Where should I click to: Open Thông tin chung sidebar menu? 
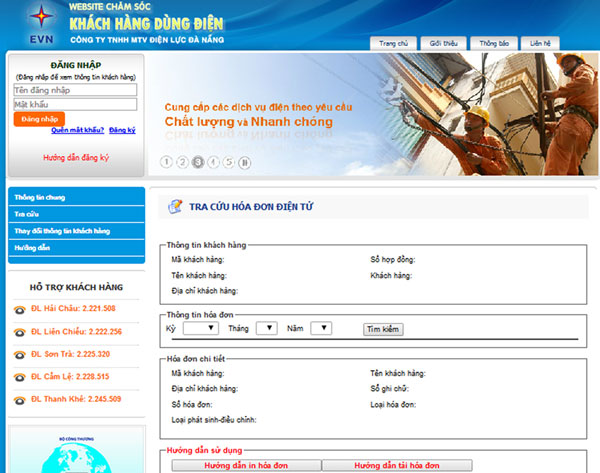tap(76, 197)
